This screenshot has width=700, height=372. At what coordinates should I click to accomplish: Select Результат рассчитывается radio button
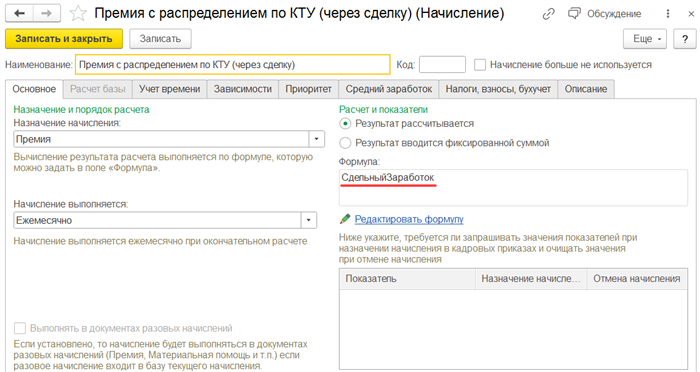(345, 123)
